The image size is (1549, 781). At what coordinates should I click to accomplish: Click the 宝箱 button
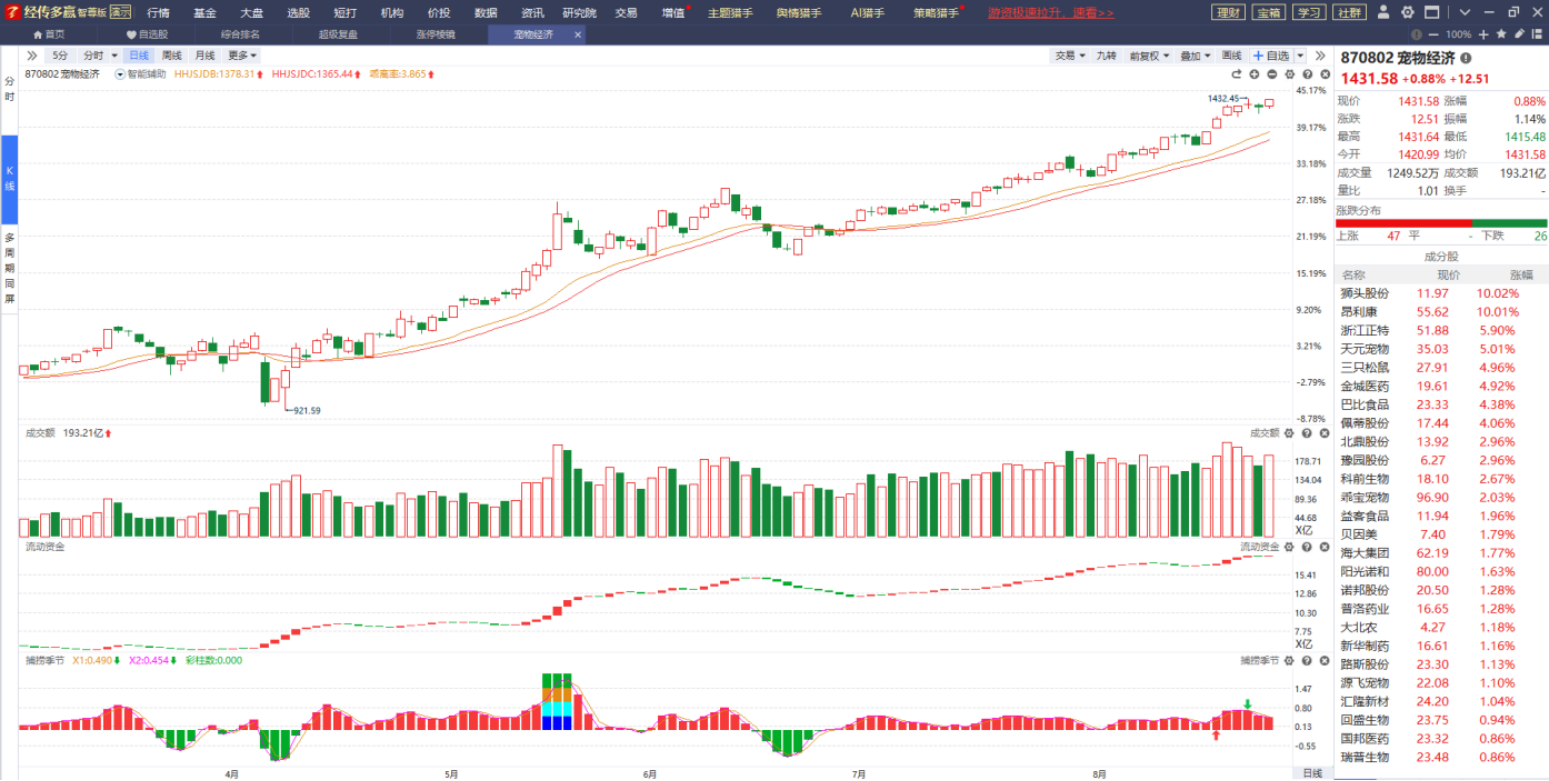tap(1269, 13)
